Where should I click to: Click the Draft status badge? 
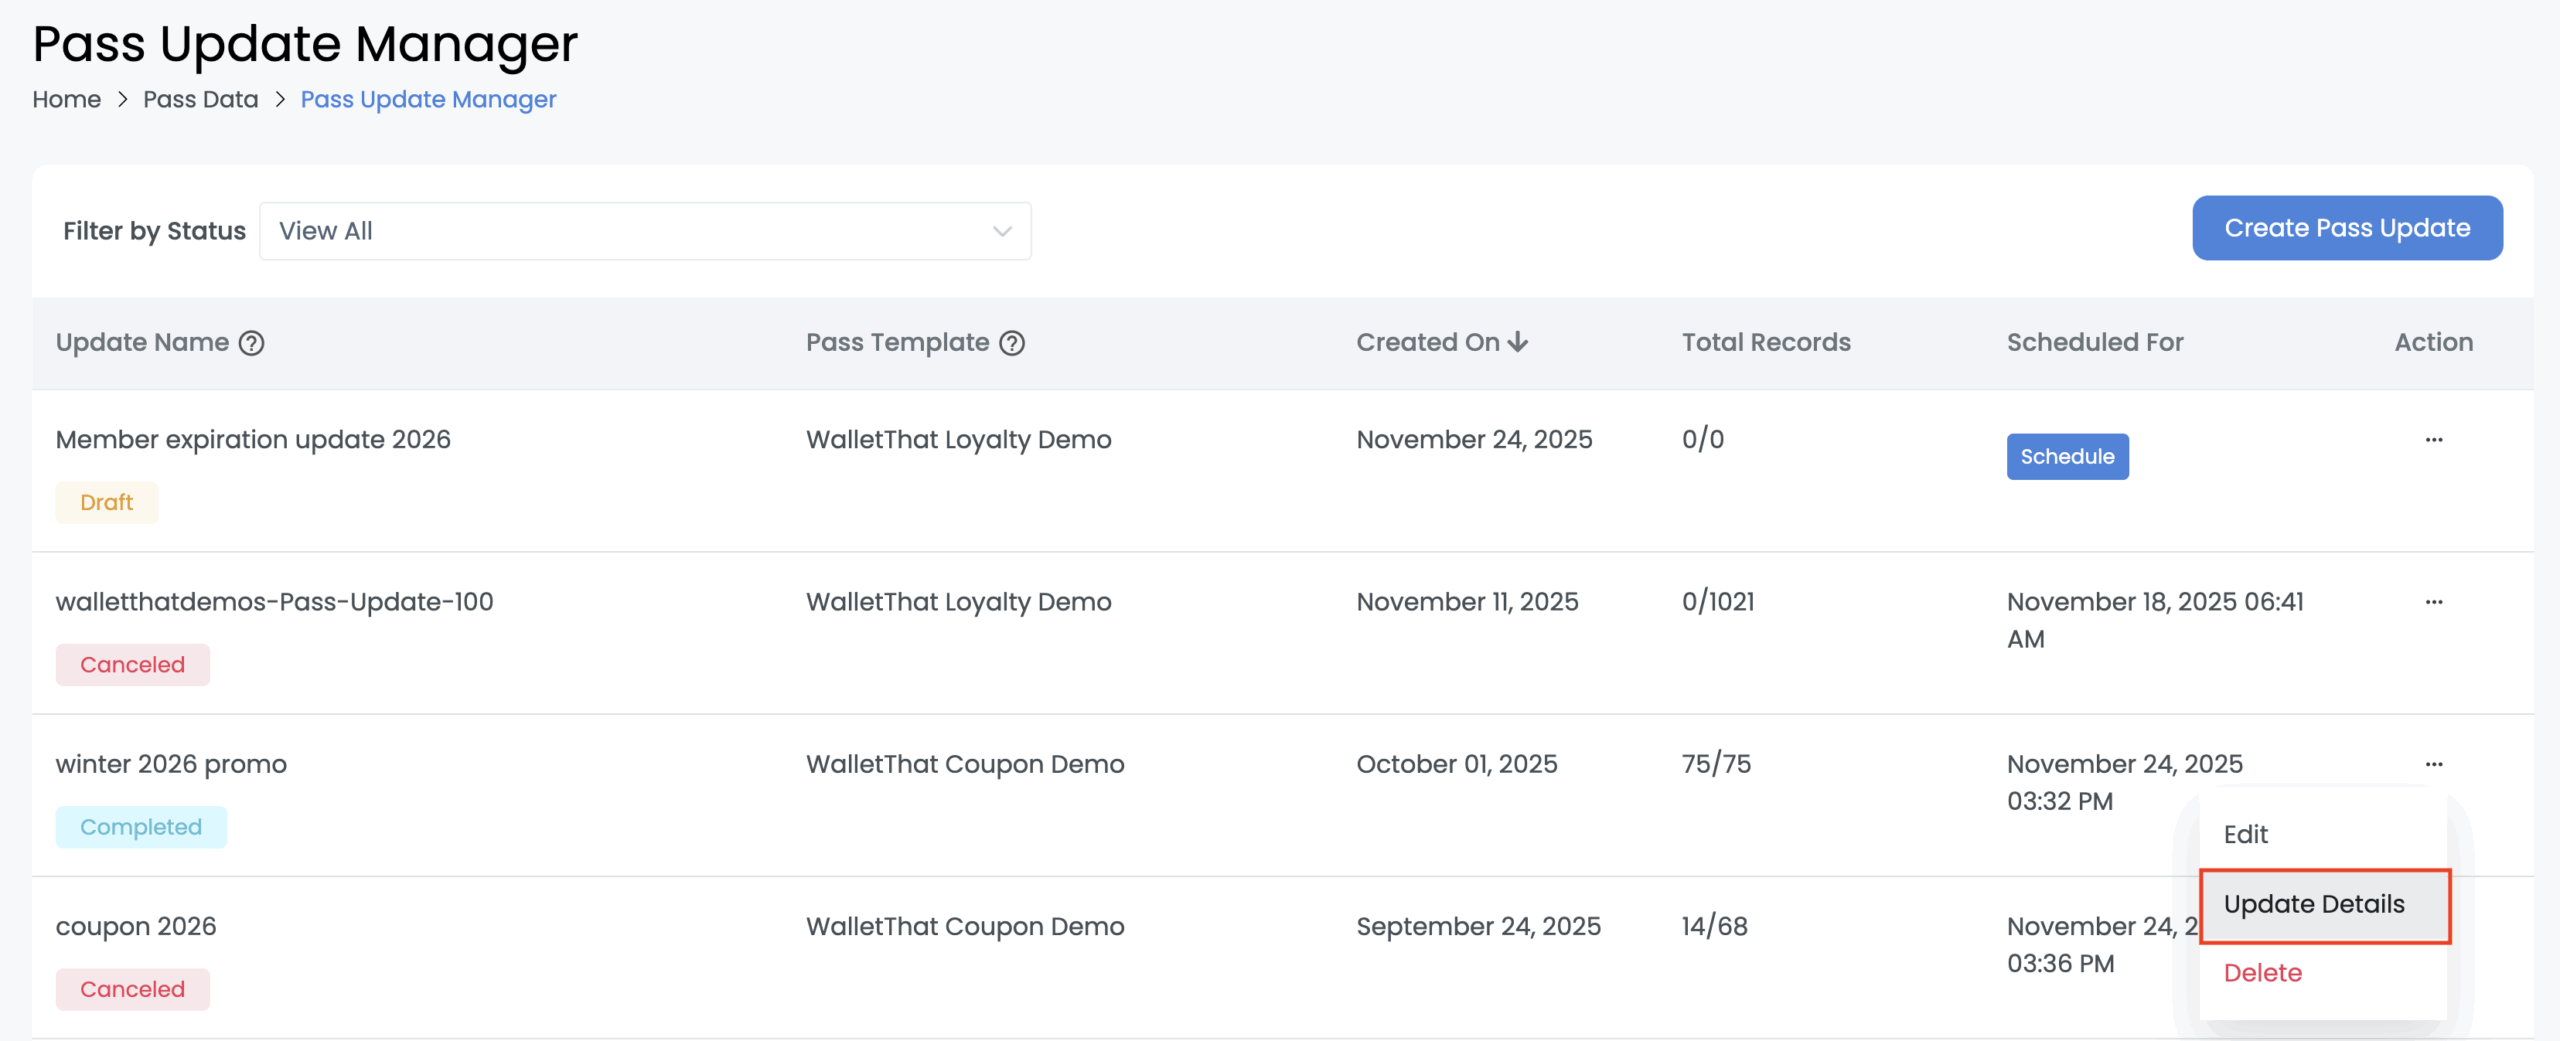pyautogui.click(x=106, y=502)
